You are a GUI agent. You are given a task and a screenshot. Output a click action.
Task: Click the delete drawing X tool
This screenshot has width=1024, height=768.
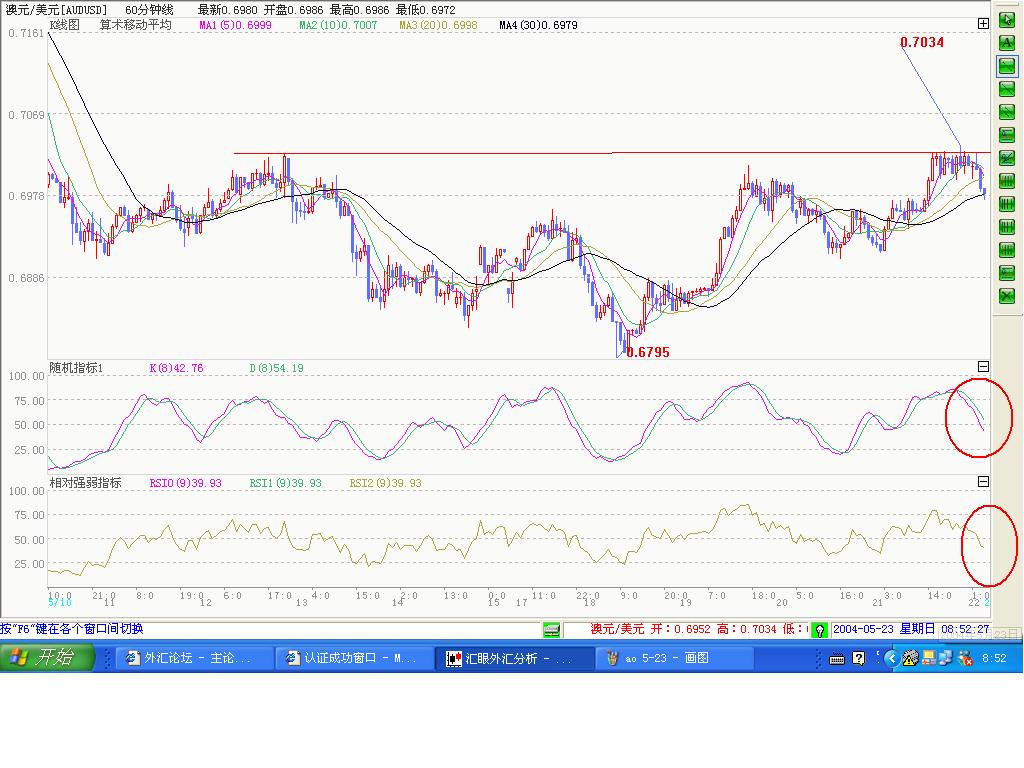coord(1007,295)
